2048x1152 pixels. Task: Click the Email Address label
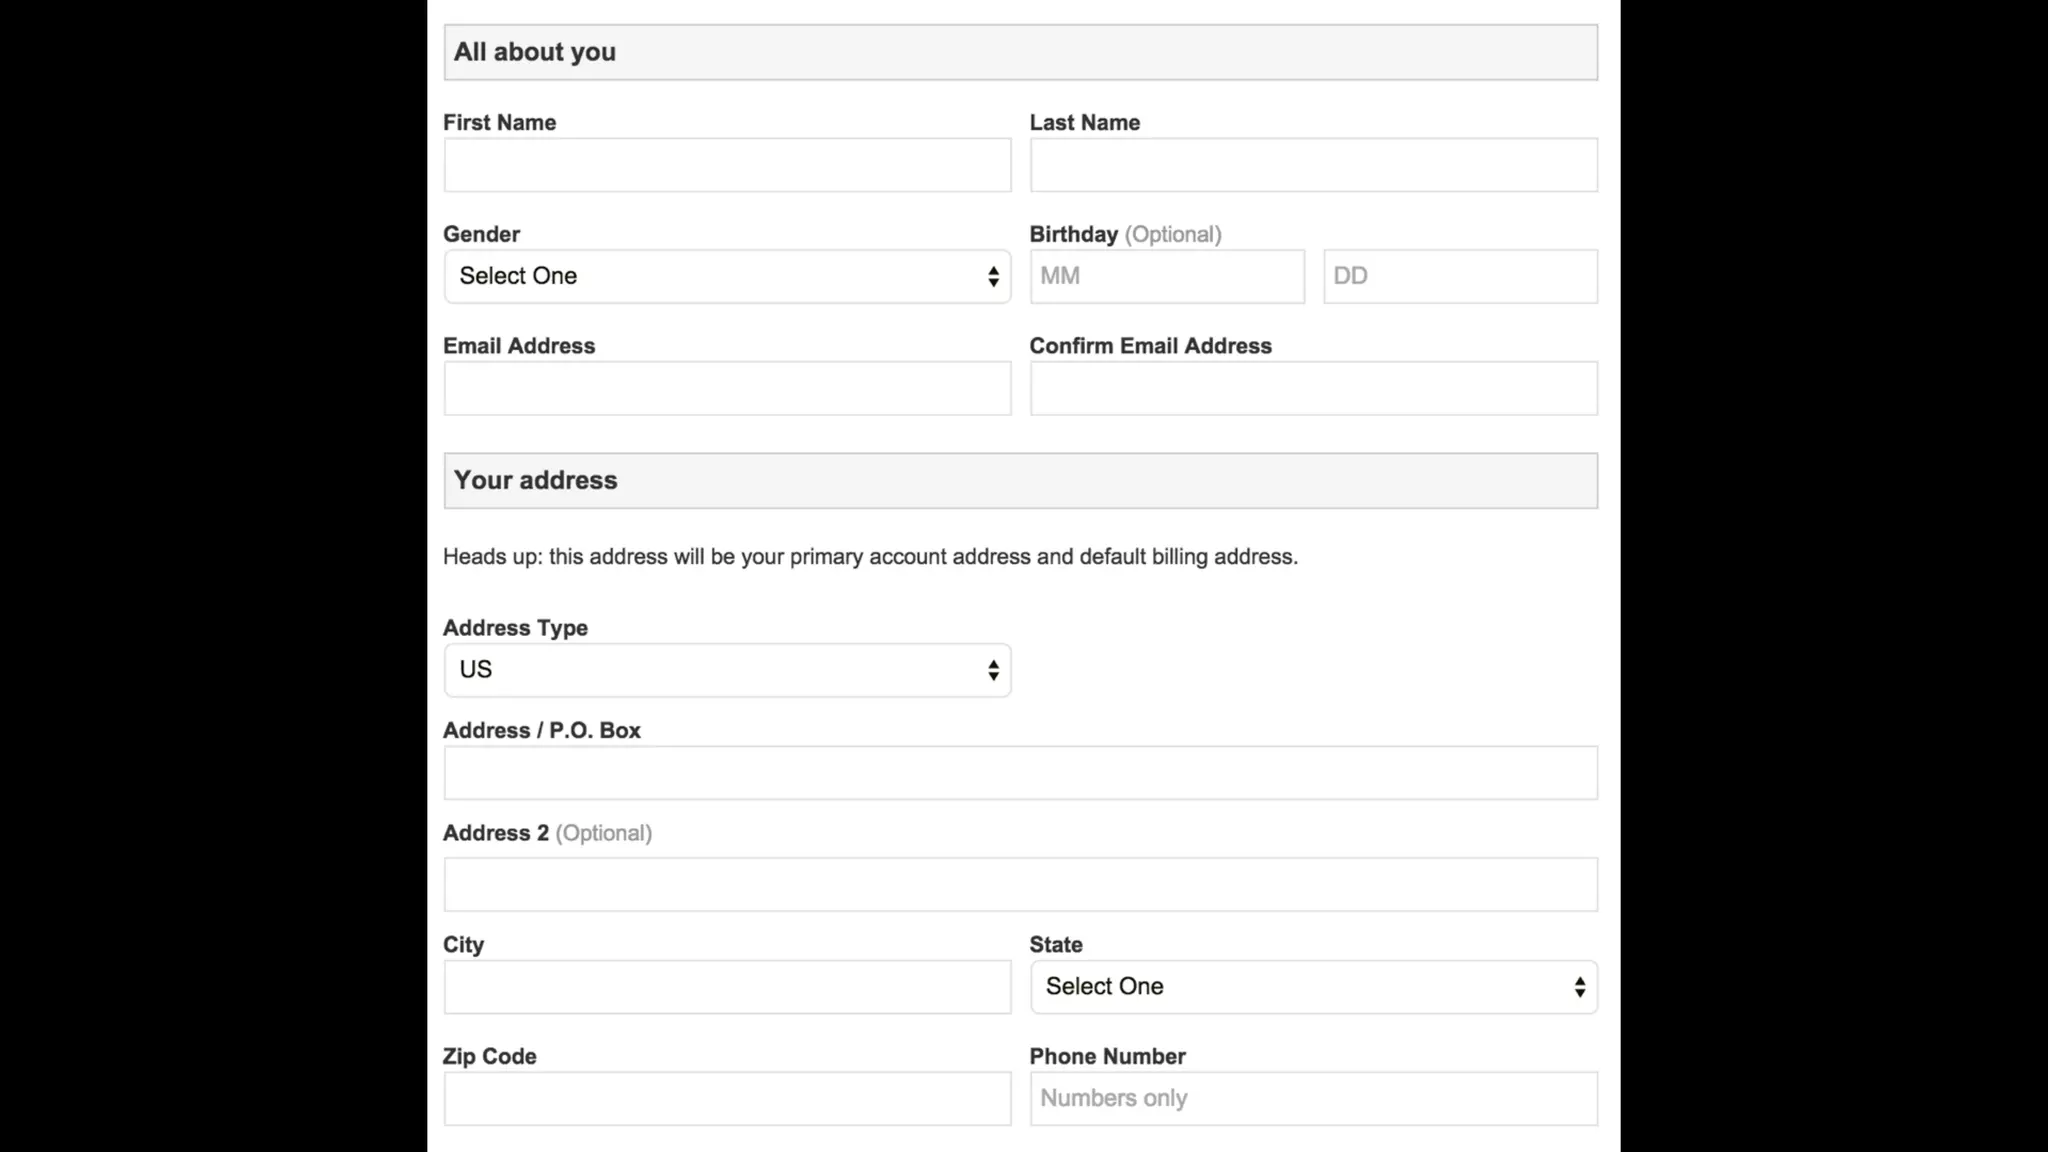pos(519,346)
